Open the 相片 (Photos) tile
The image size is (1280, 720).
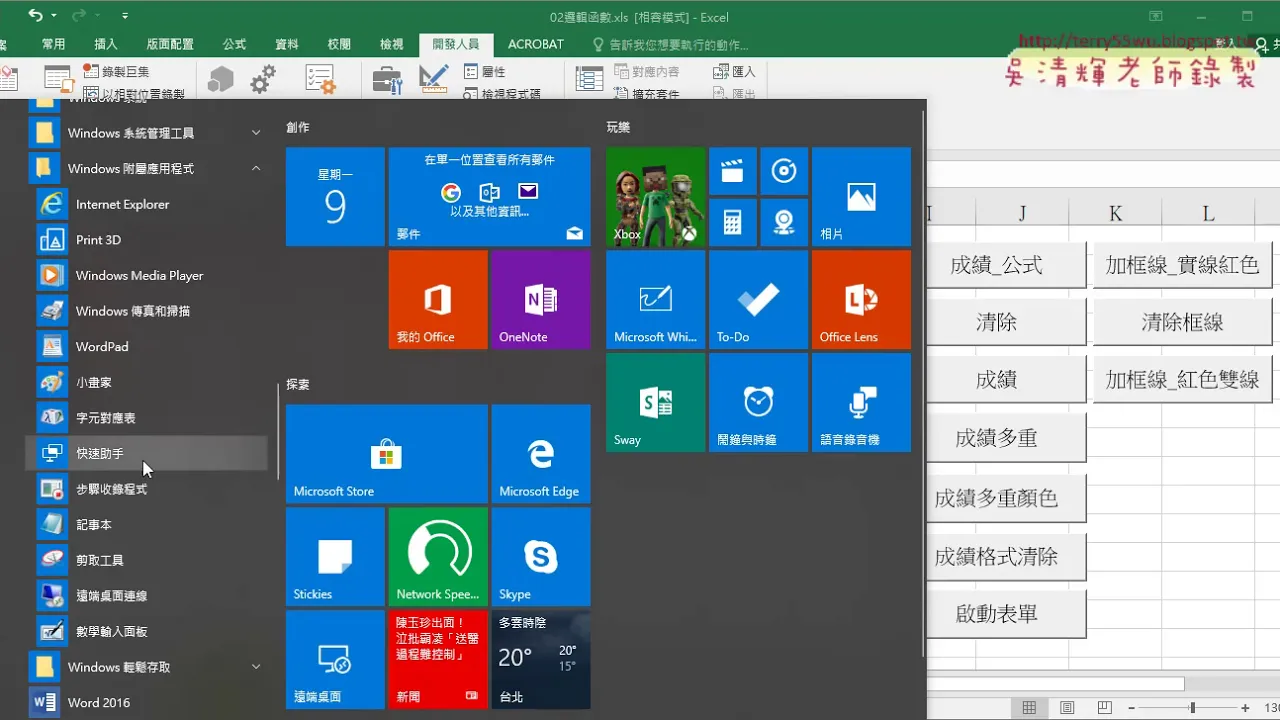[x=861, y=197]
